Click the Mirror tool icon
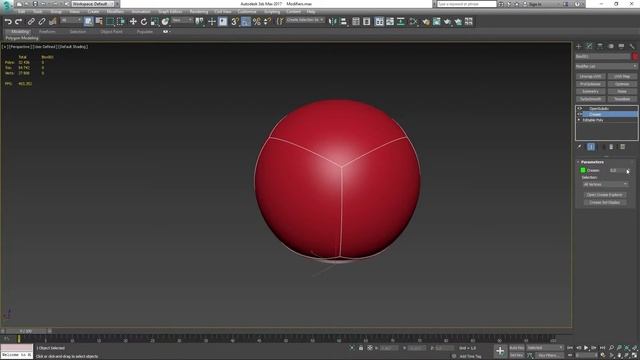640x360 pixels. click(333, 22)
